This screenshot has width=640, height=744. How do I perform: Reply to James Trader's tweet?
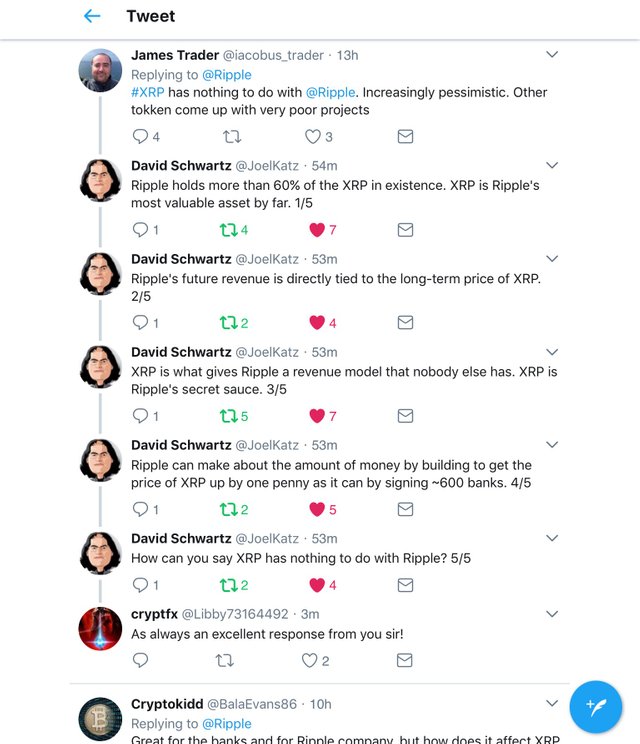point(140,136)
